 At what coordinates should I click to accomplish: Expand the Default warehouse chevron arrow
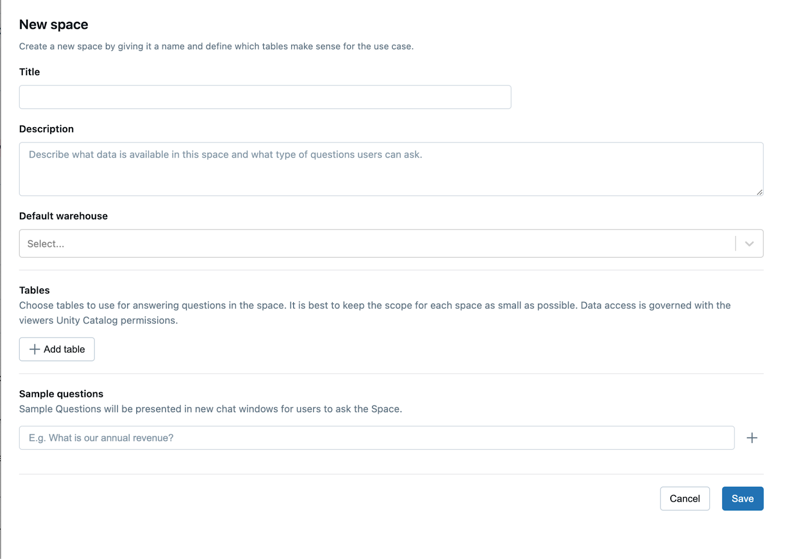coord(749,244)
